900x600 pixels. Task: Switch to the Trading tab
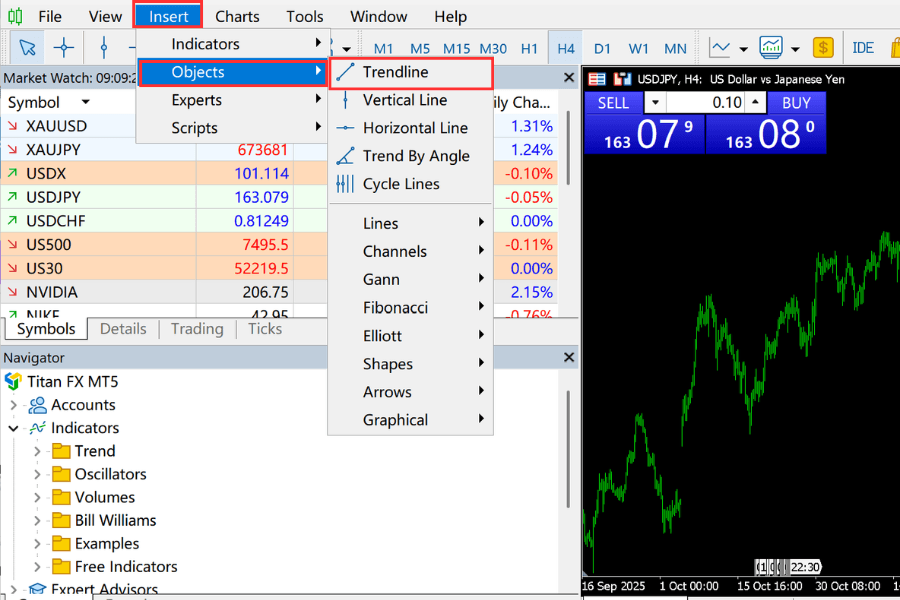(x=197, y=329)
